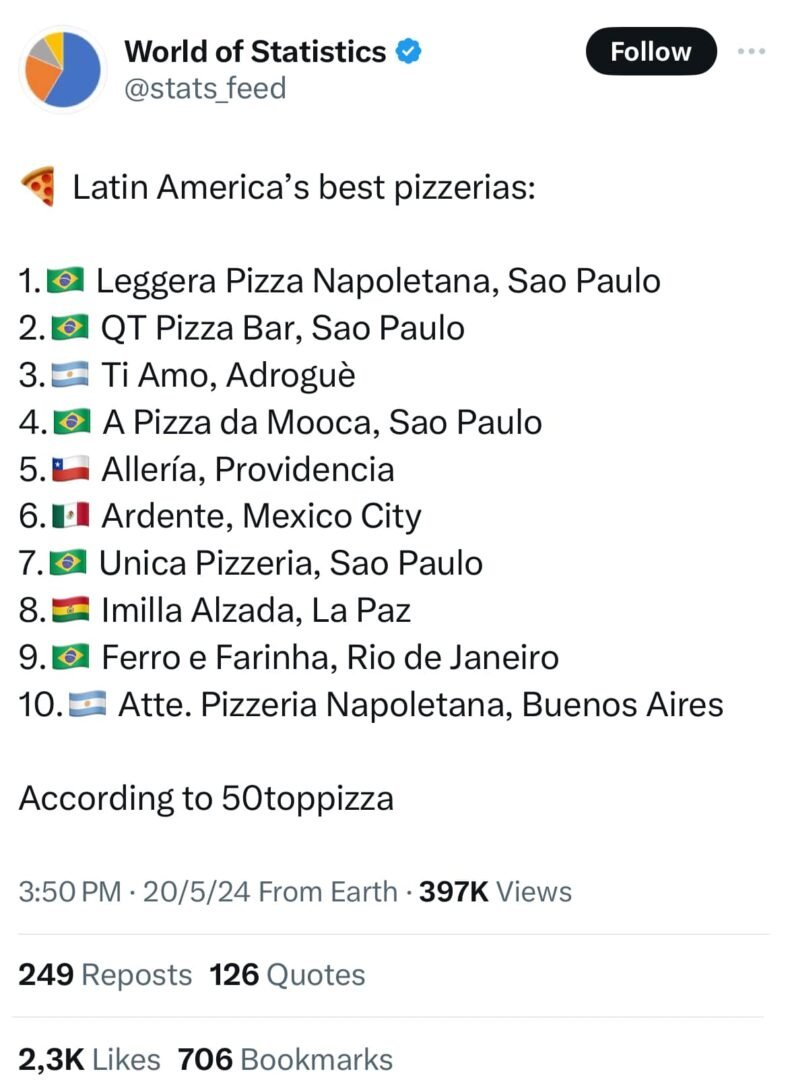
Task: Click the 706 Bookmarks count
Action: [285, 1058]
